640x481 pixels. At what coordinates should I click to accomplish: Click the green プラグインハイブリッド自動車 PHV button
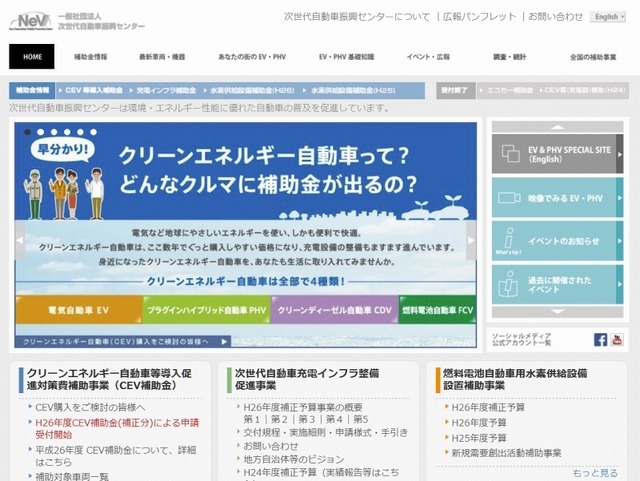[x=207, y=310]
